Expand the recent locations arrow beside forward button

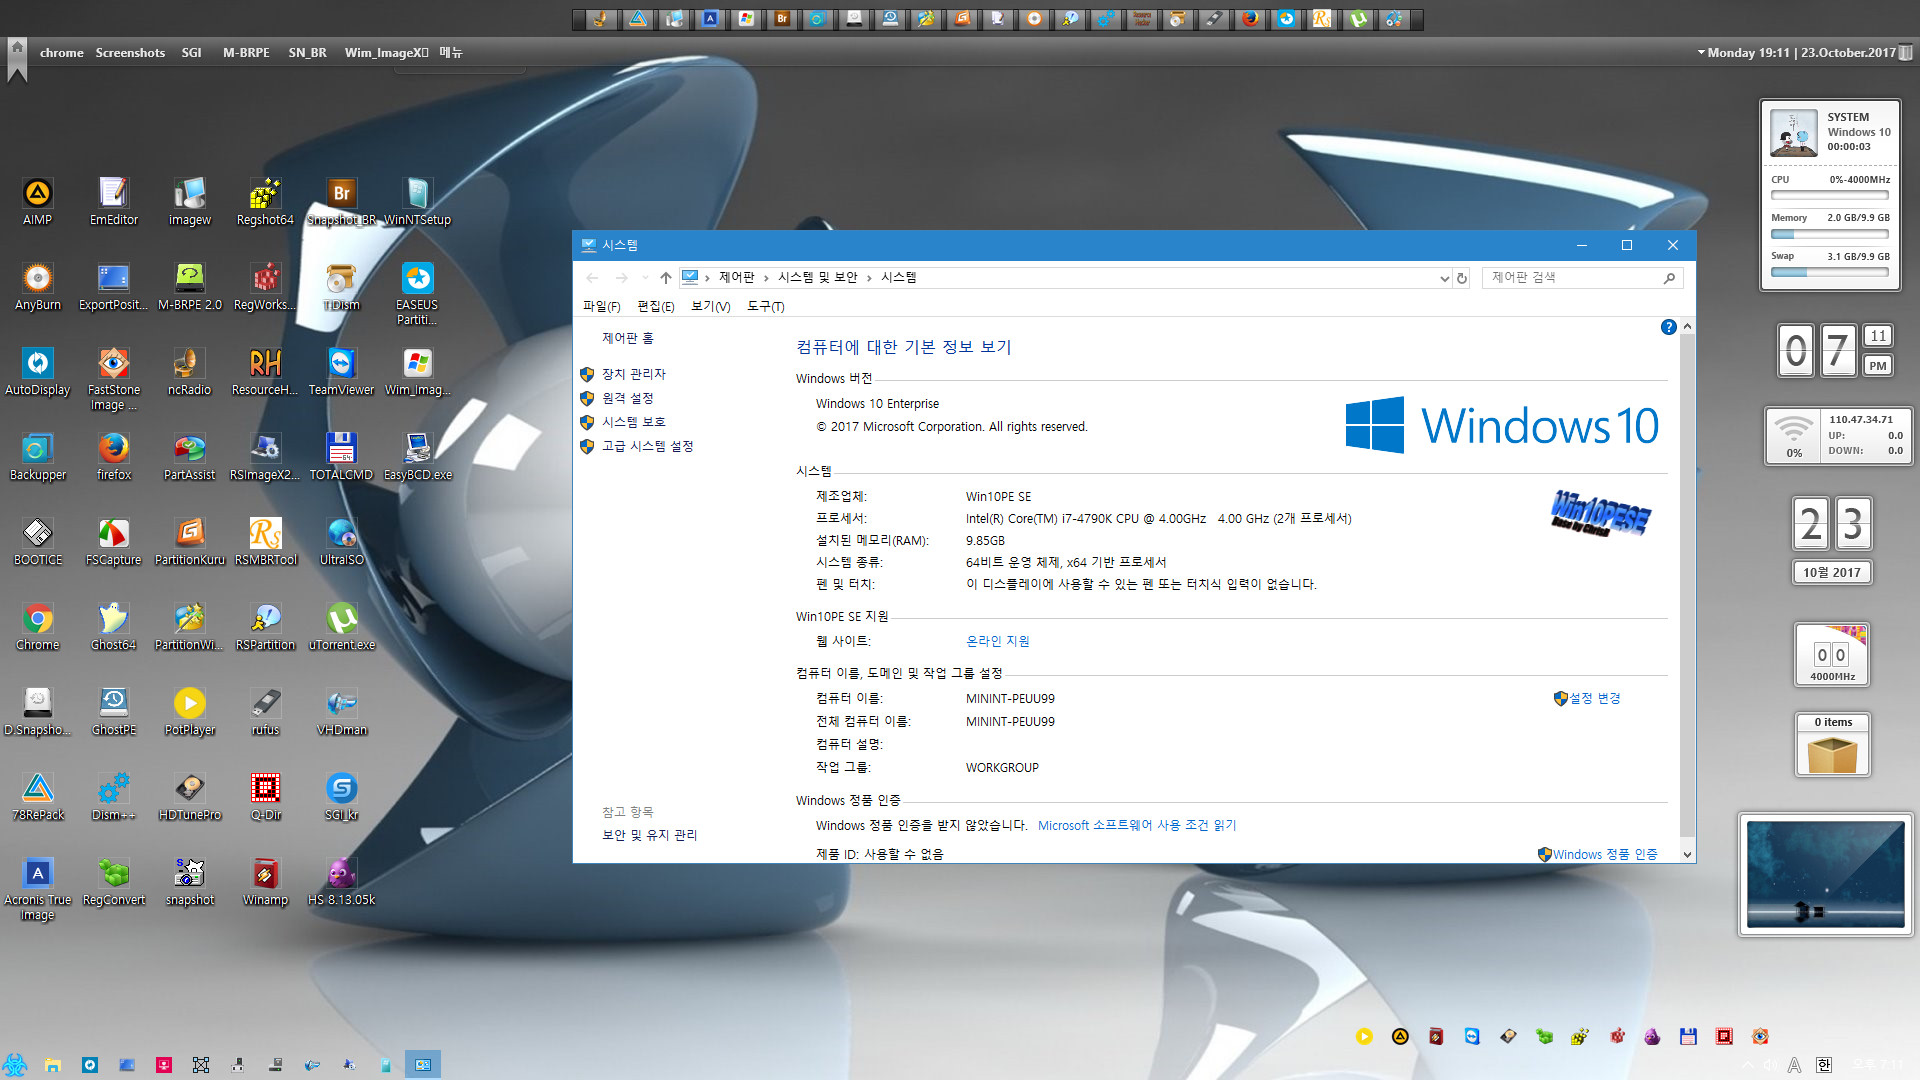click(x=645, y=278)
